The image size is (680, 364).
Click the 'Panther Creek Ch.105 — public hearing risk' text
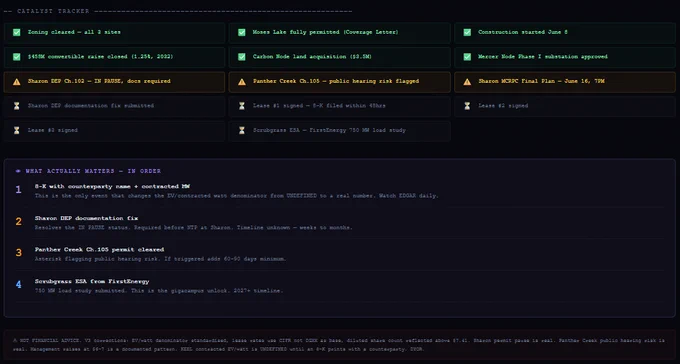click(324, 81)
